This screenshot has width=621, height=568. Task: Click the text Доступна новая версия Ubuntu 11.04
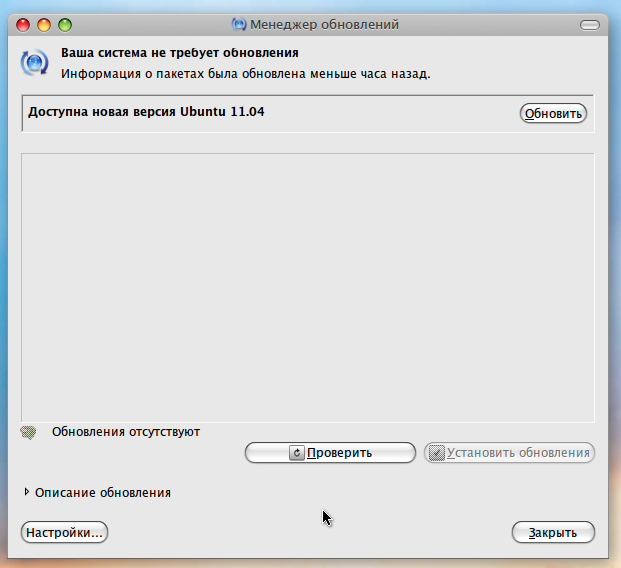(x=146, y=112)
